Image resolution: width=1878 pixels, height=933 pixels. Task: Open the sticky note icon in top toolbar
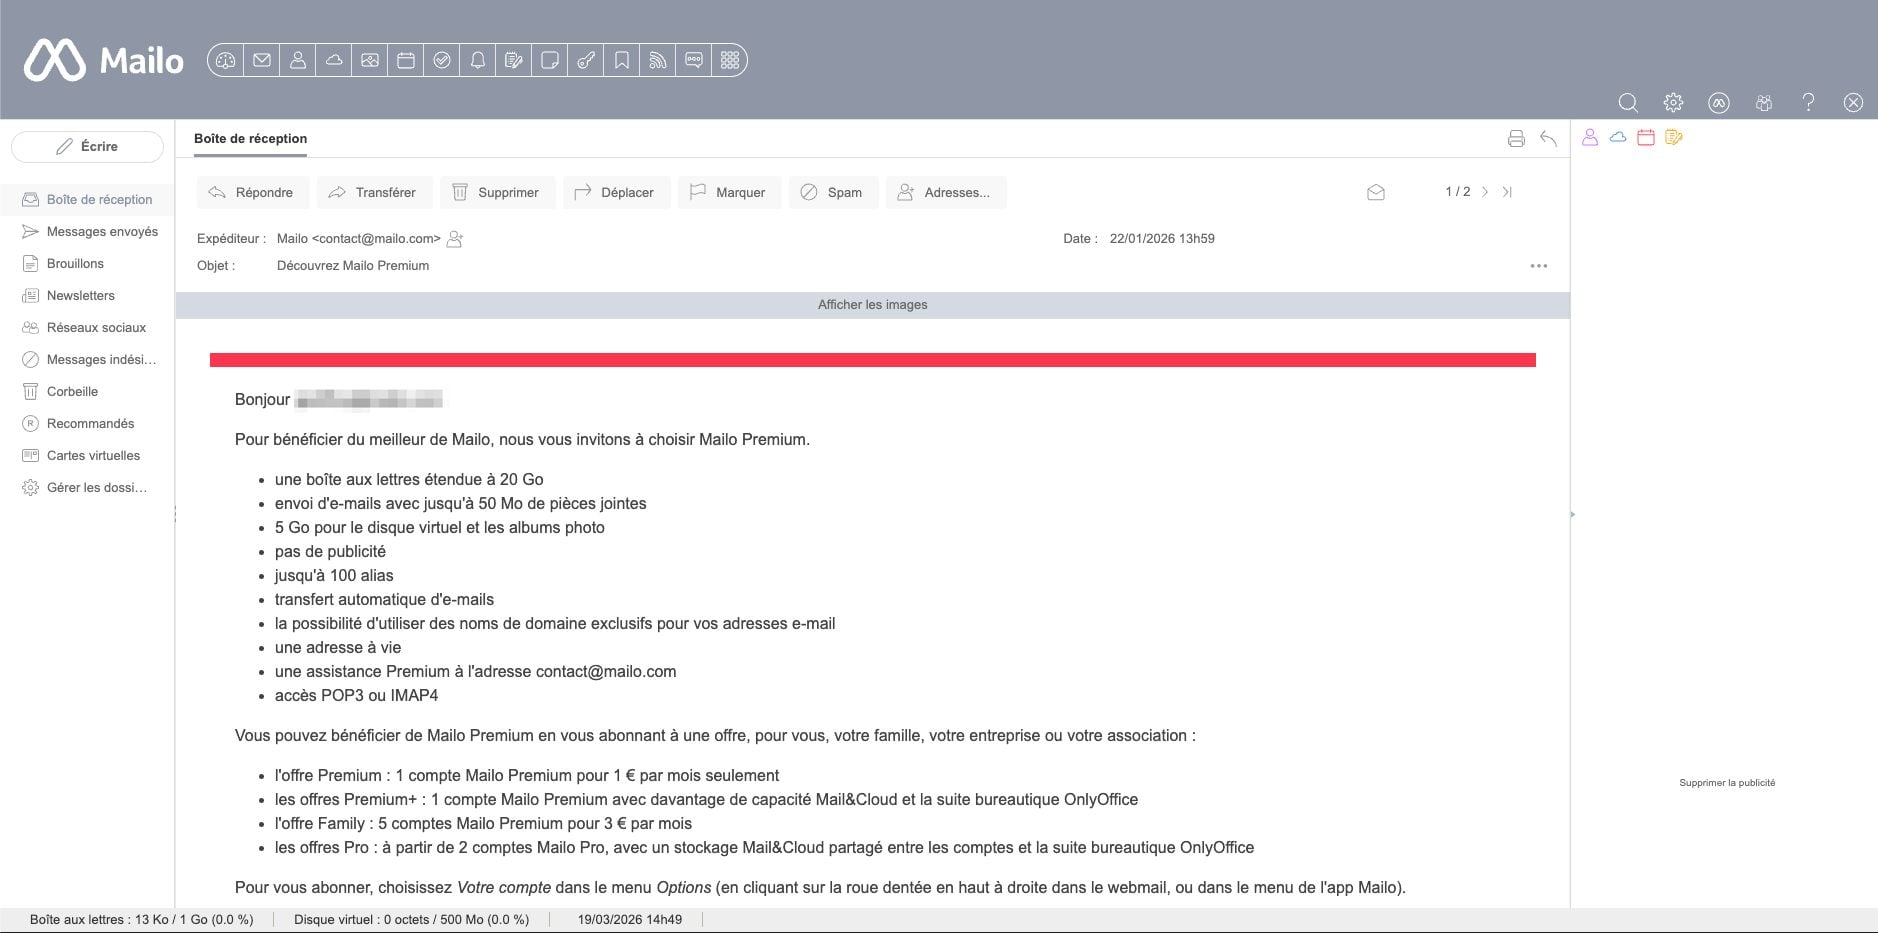point(550,60)
